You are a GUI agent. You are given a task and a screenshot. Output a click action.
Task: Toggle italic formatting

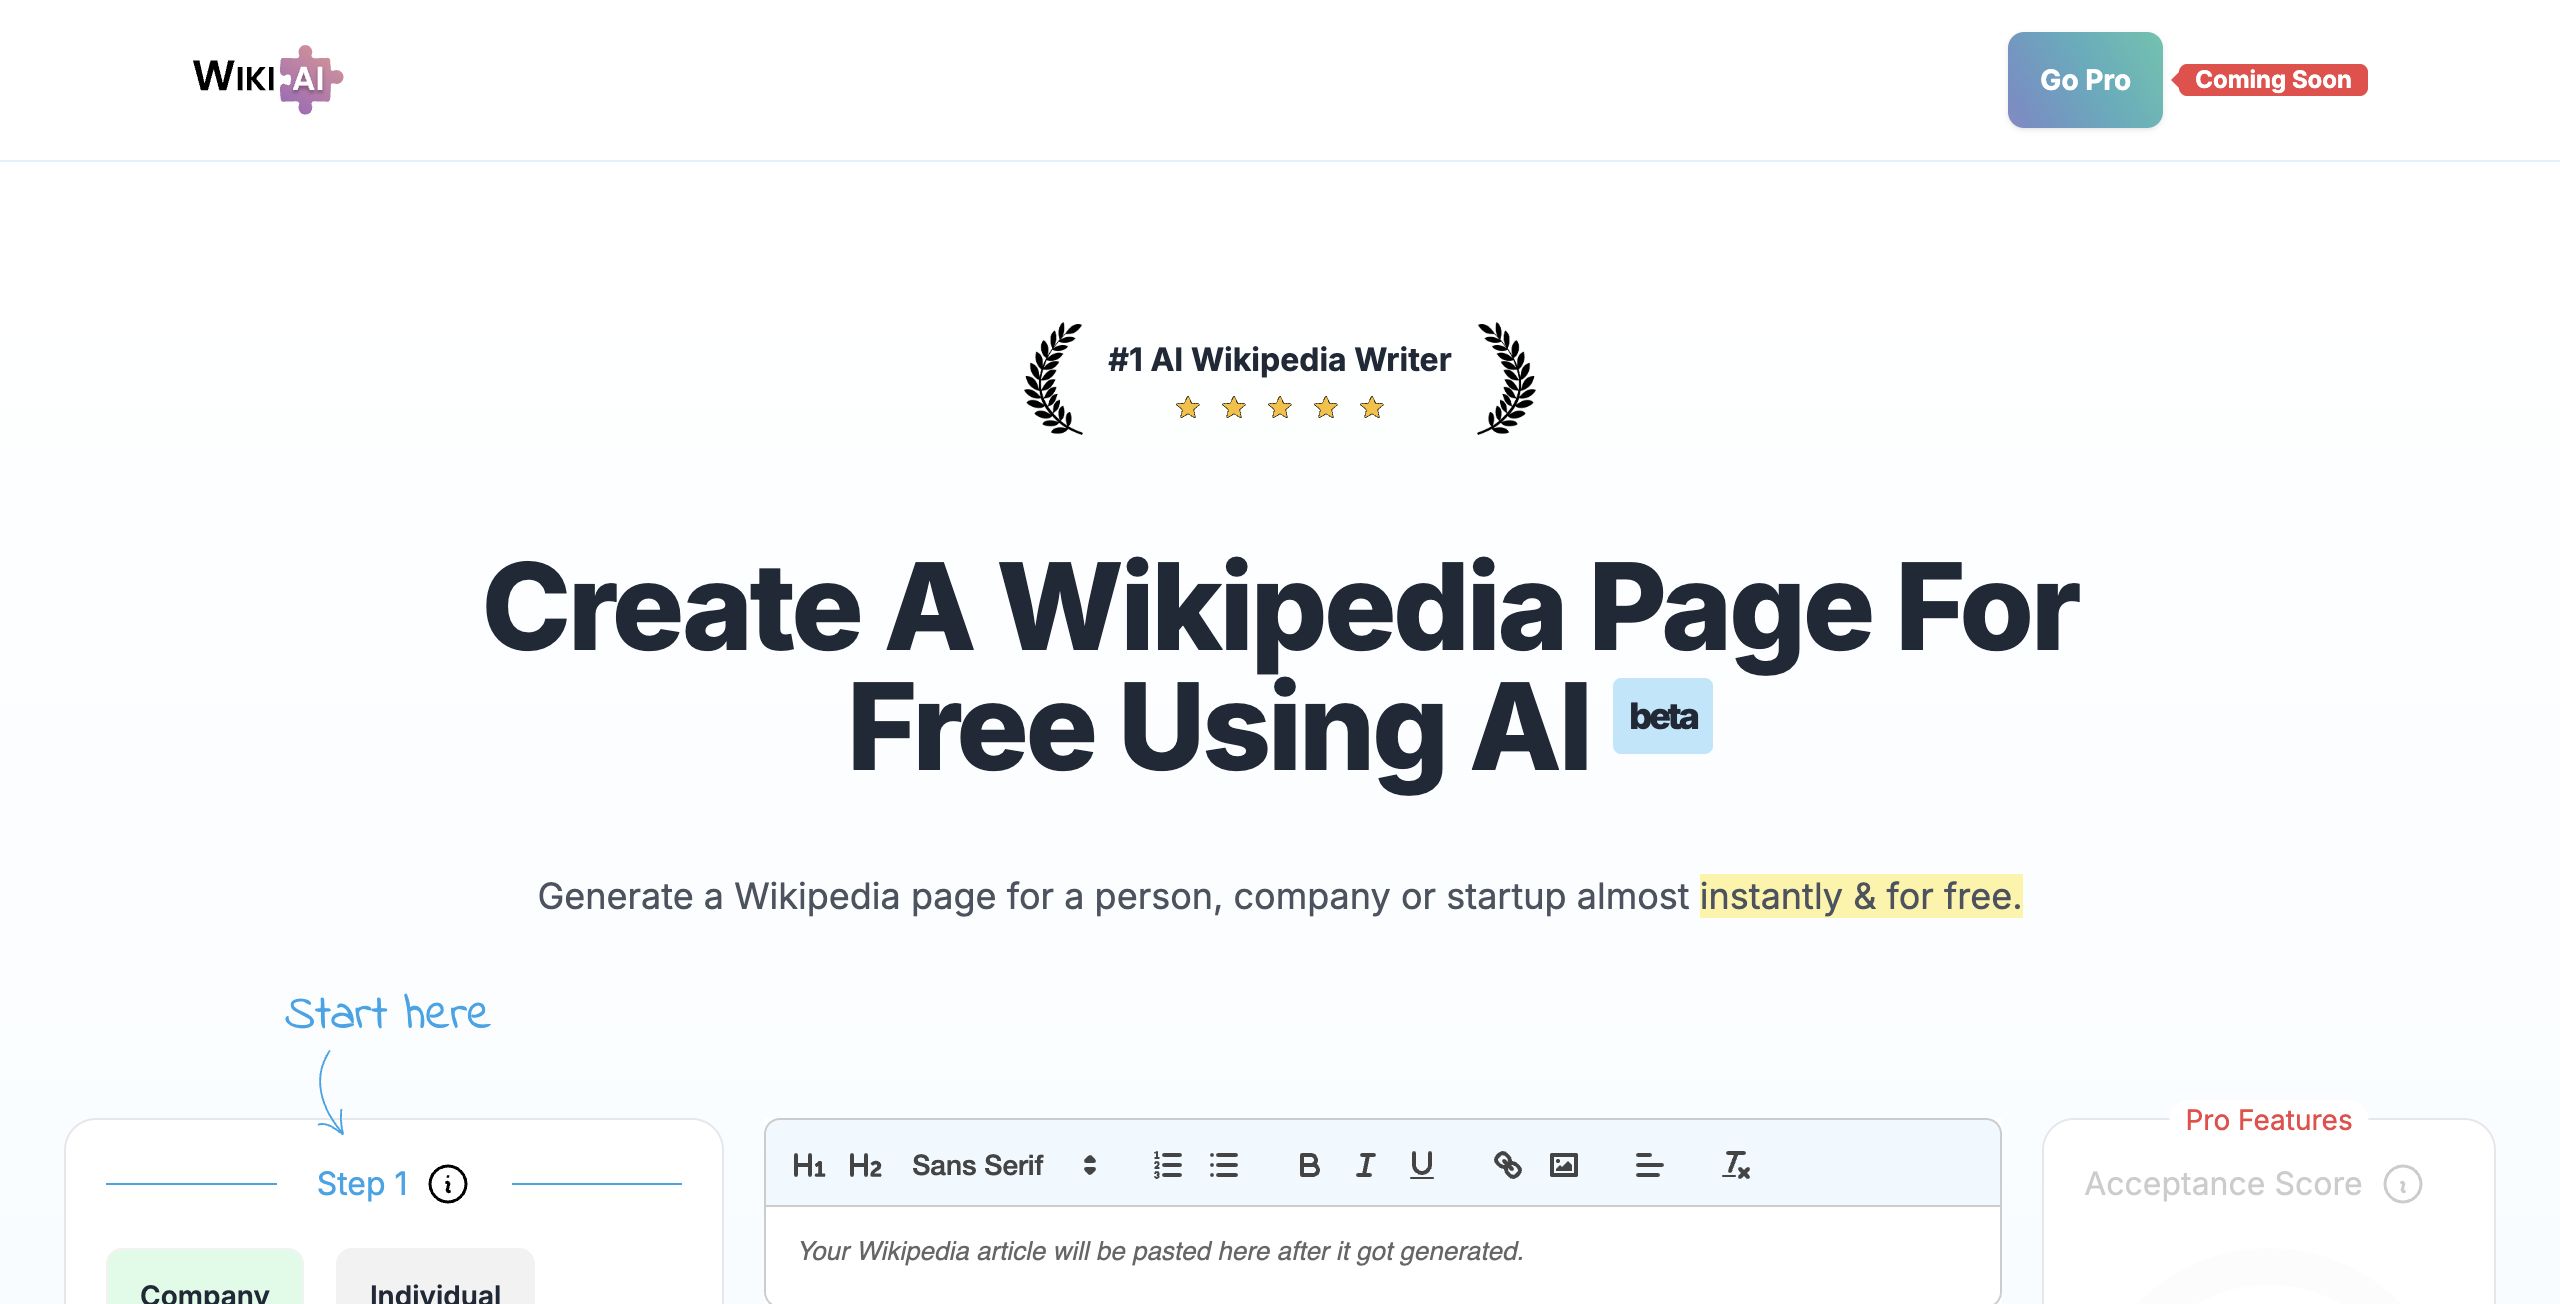tap(1365, 1165)
